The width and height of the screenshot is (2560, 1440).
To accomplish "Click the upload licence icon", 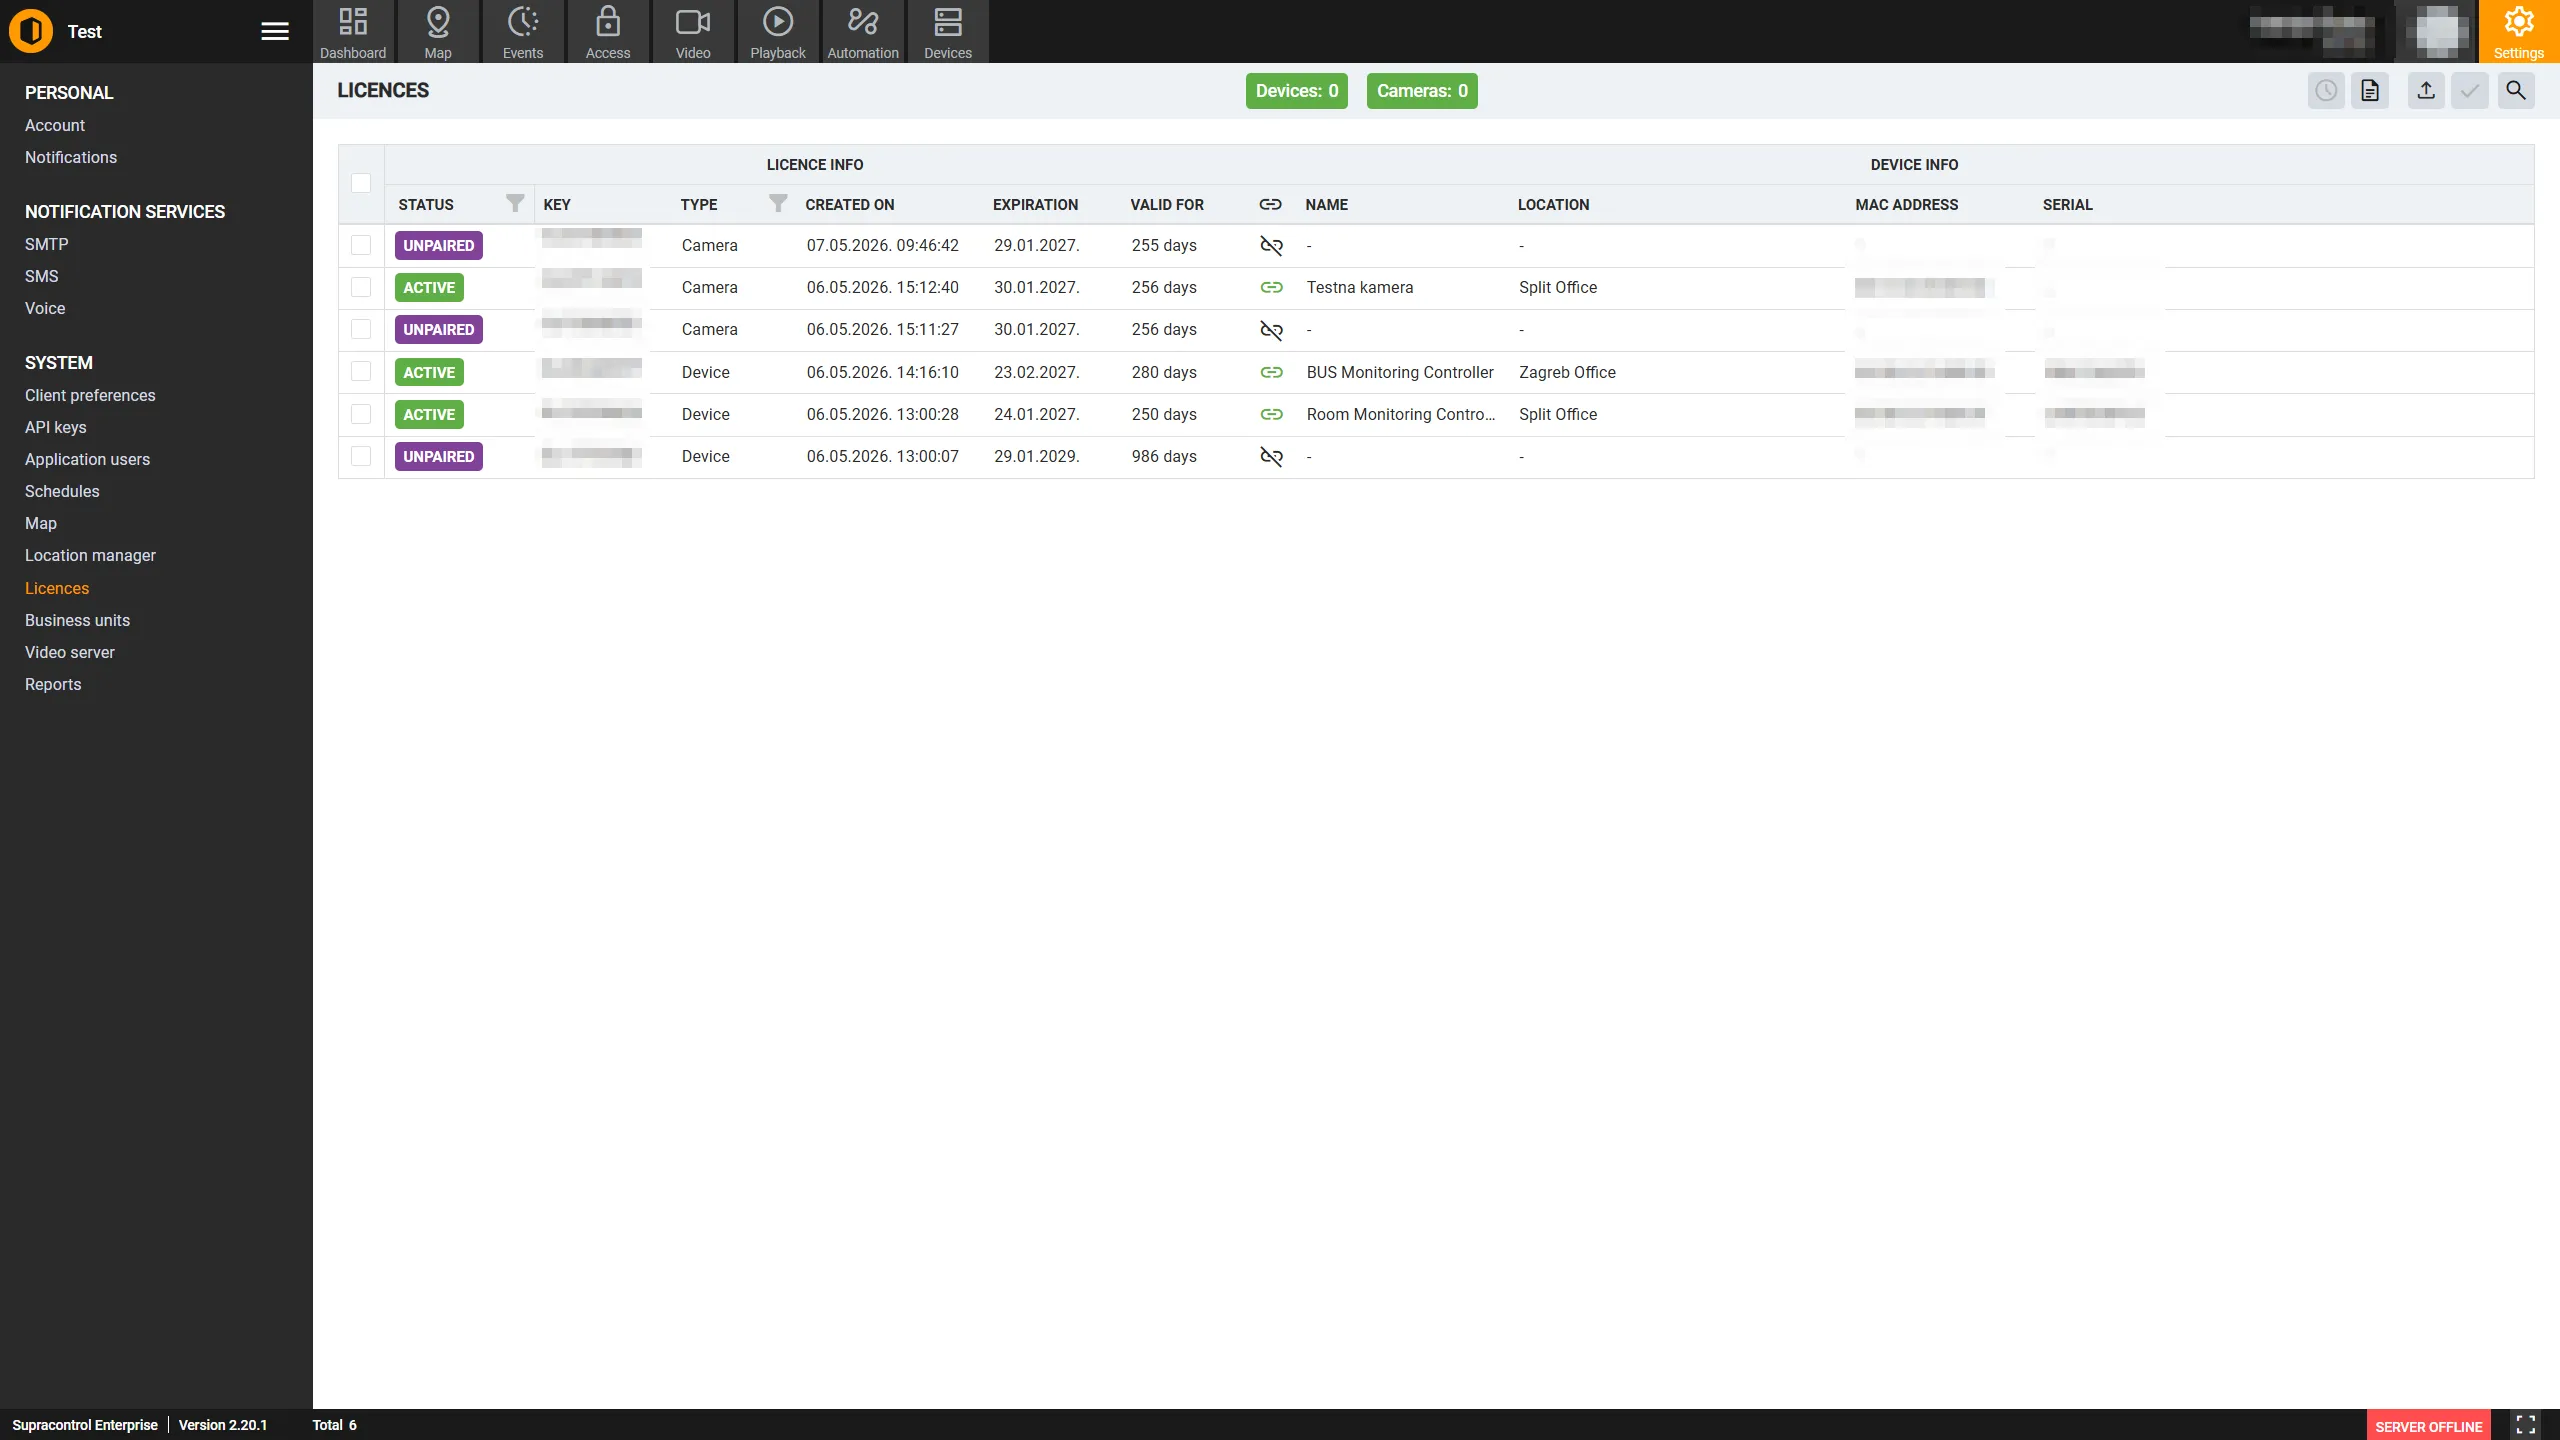I will point(2426,91).
